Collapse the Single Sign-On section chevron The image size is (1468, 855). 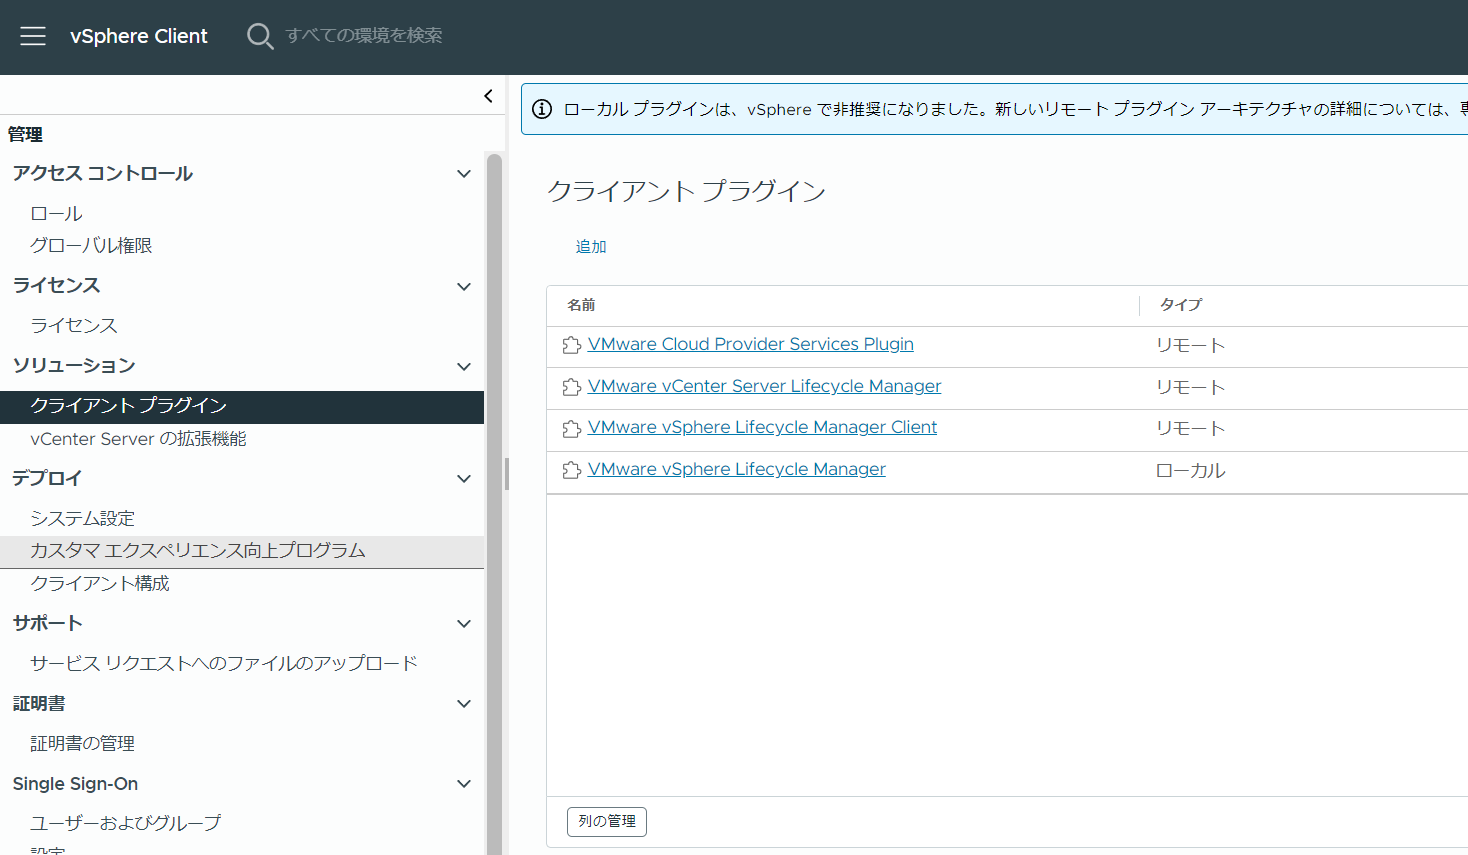[464, 783]
